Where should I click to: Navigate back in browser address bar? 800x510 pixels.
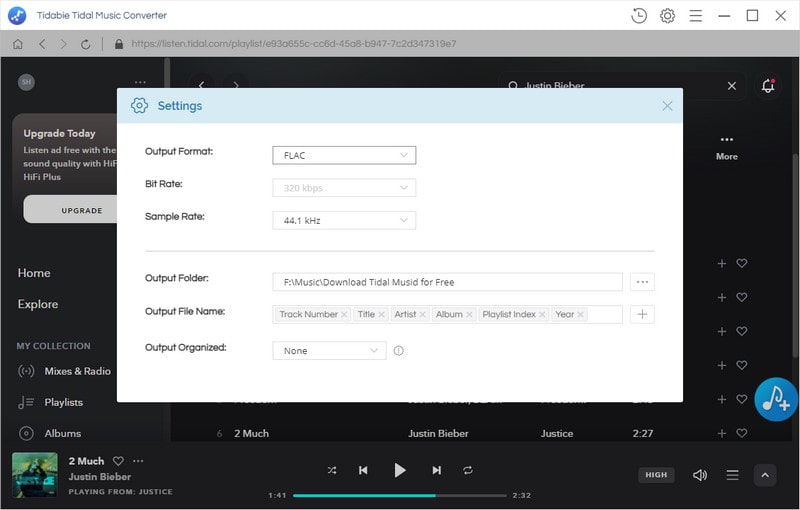click(42, 44)
